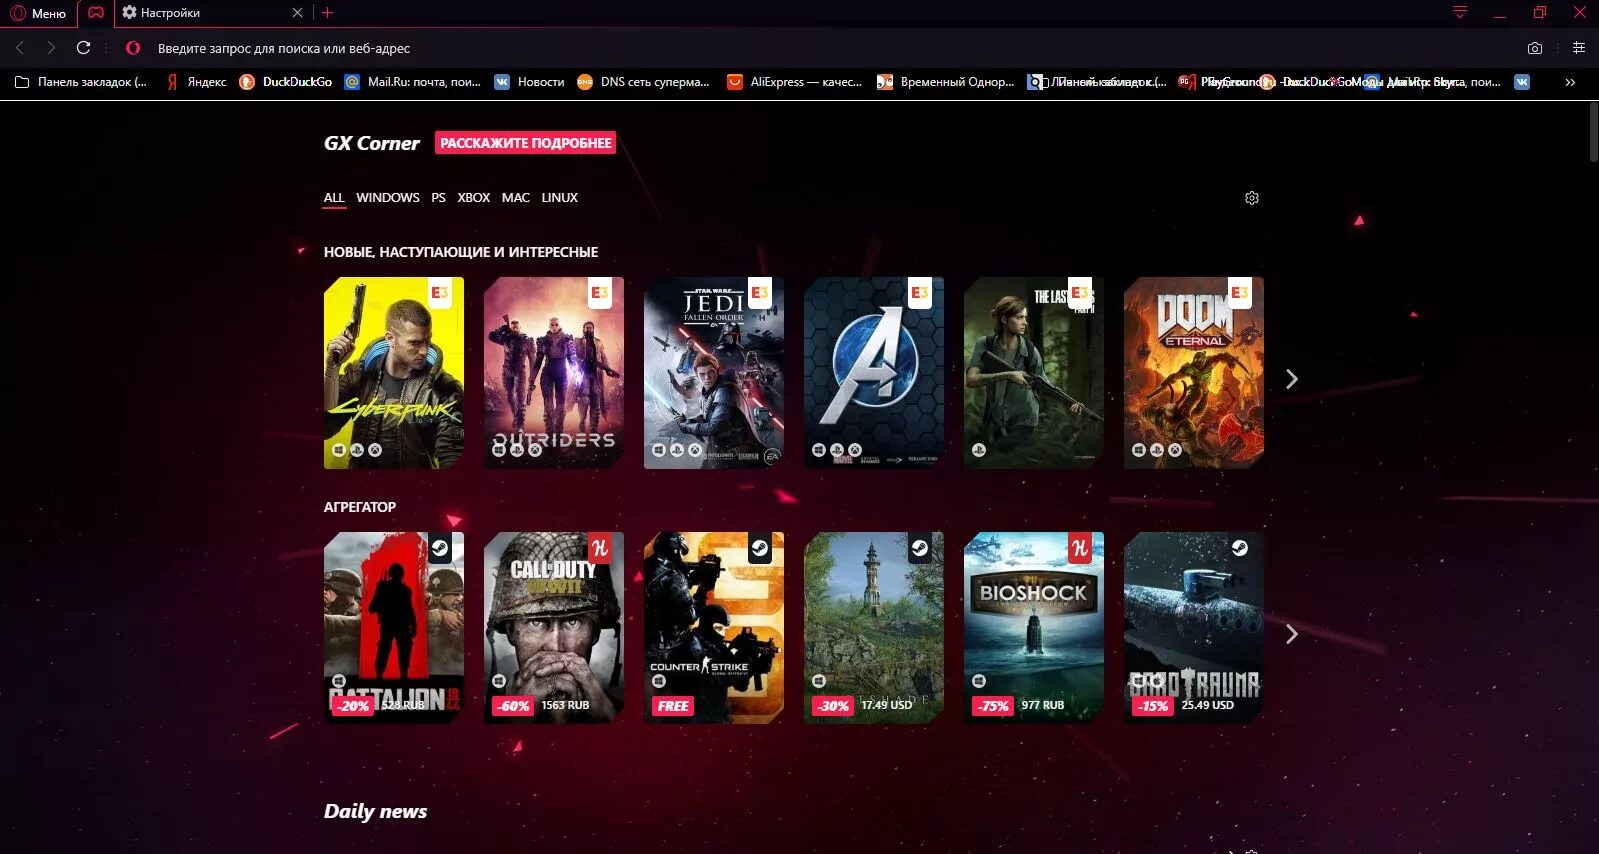This screenshot has width=1599, height=854.
Task: Open the Call of Duty WWII deal
Action: pyautogui.click(x=554, y=628)
